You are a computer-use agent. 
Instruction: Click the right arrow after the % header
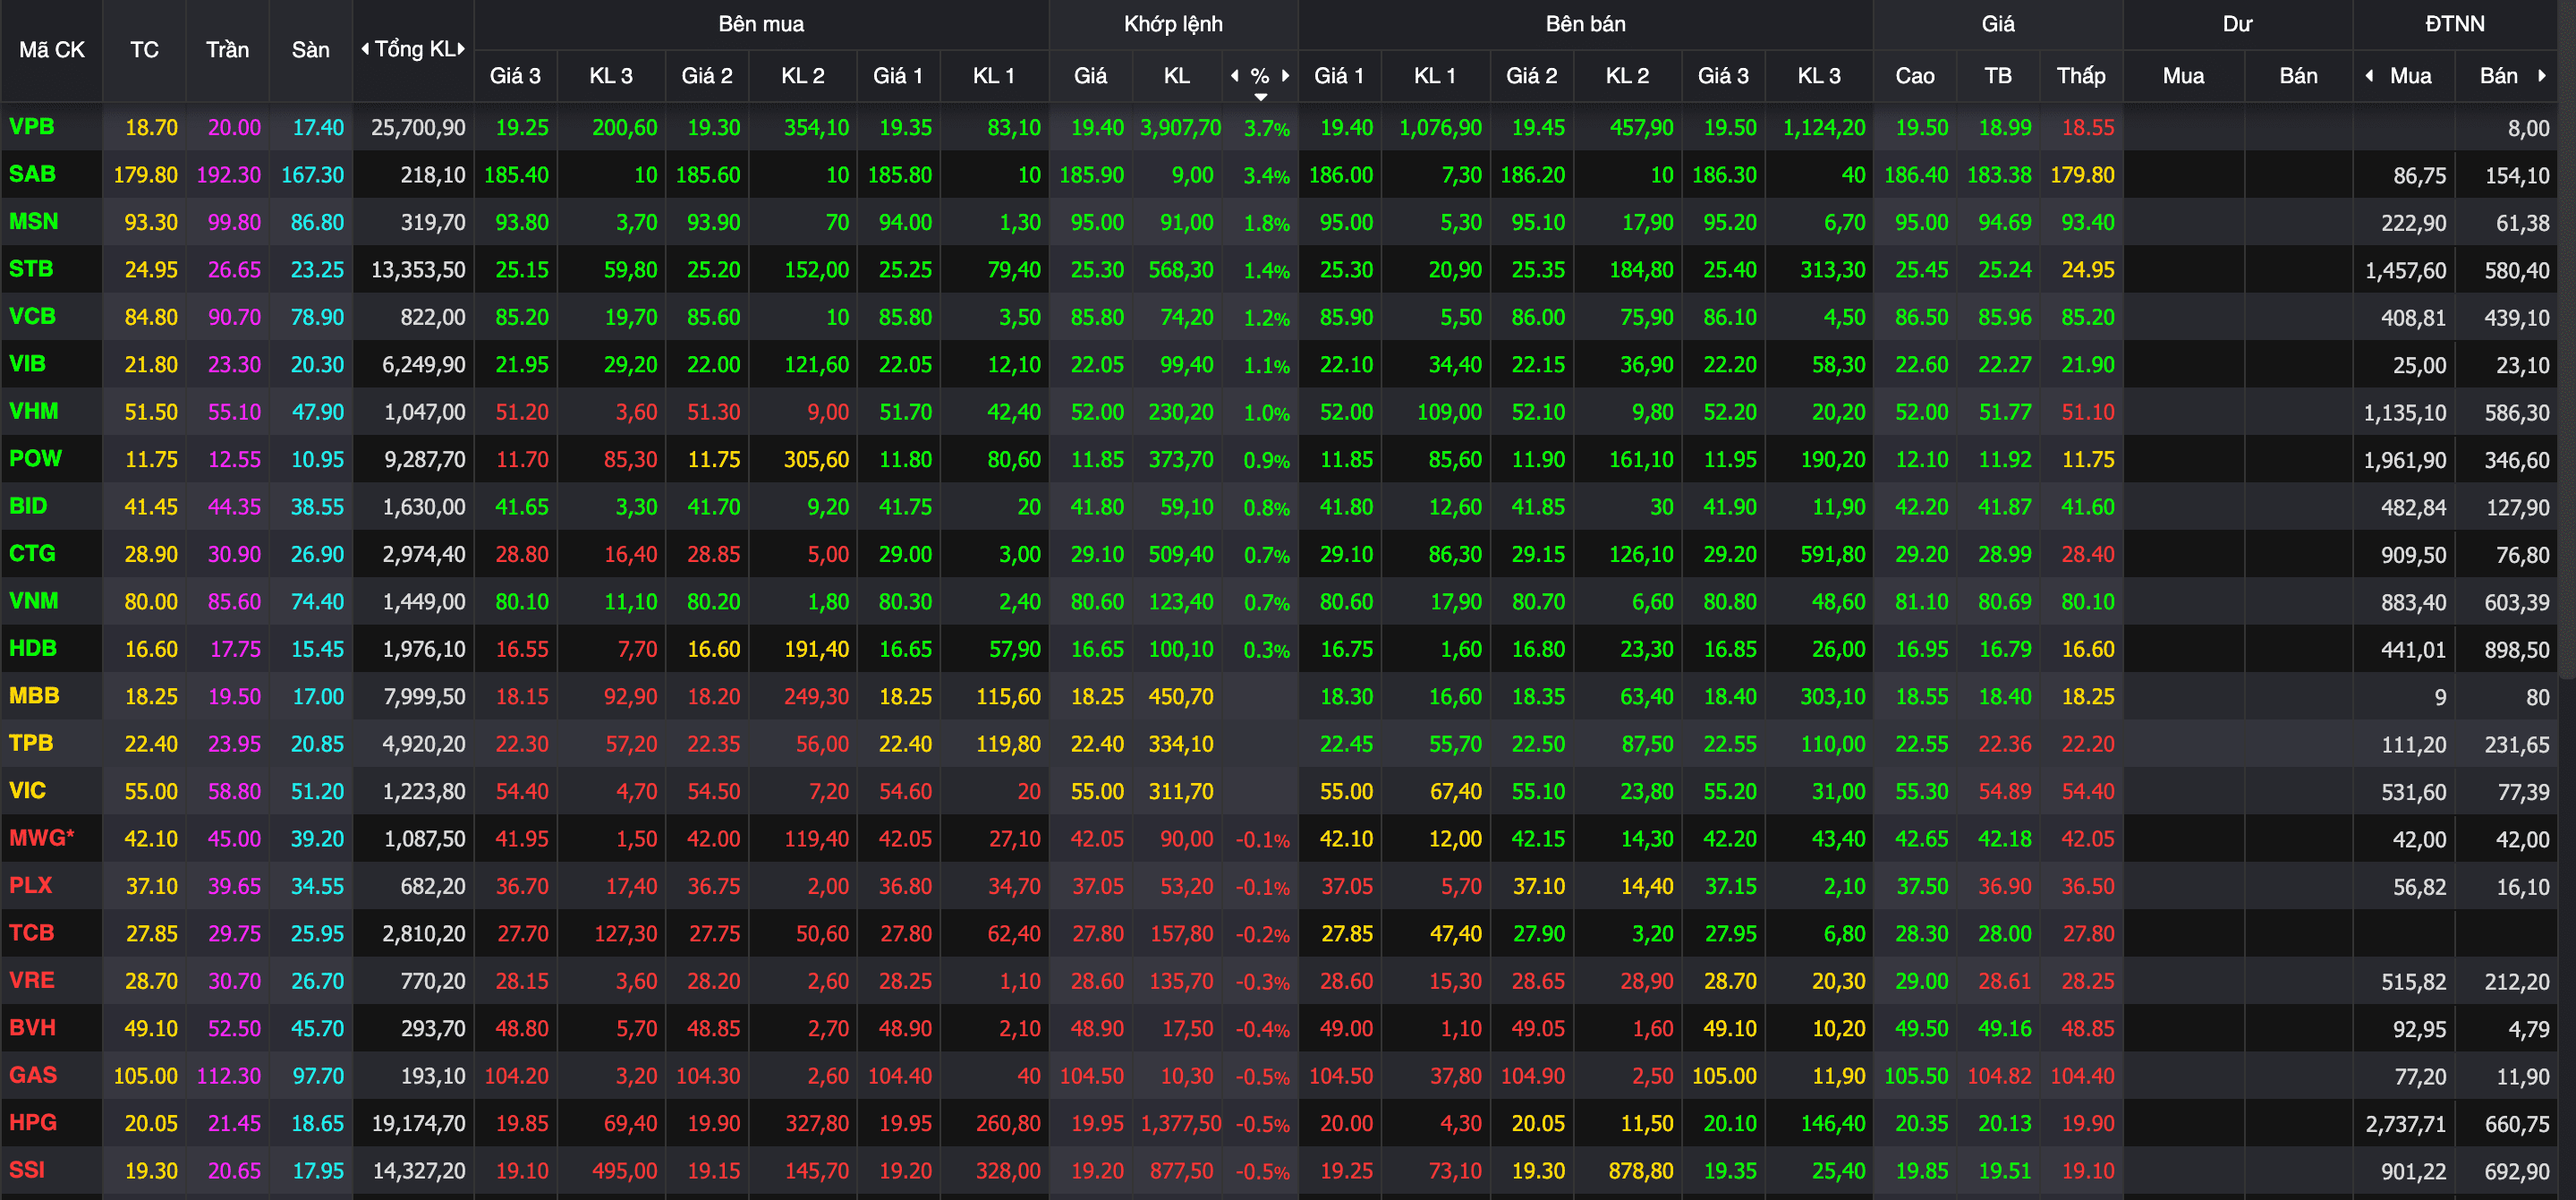[1286, 76]
